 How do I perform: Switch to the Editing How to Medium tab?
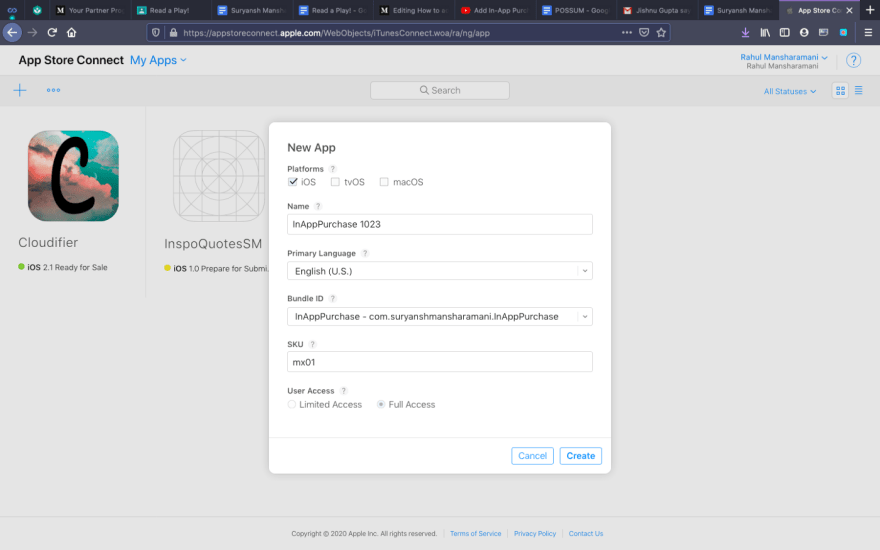point(414,10)
